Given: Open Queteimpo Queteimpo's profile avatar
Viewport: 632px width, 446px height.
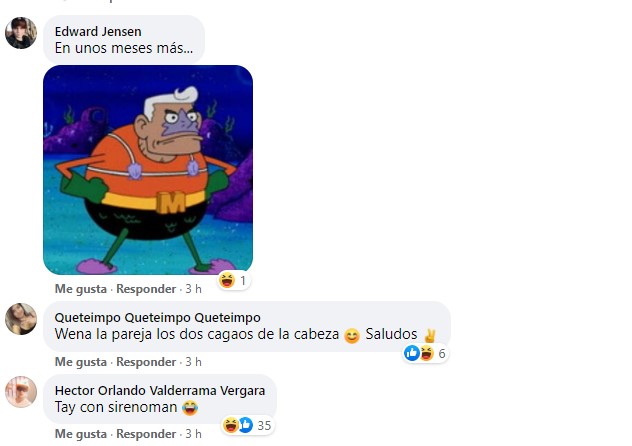Looking at the screenshot, I should (21, 319).
